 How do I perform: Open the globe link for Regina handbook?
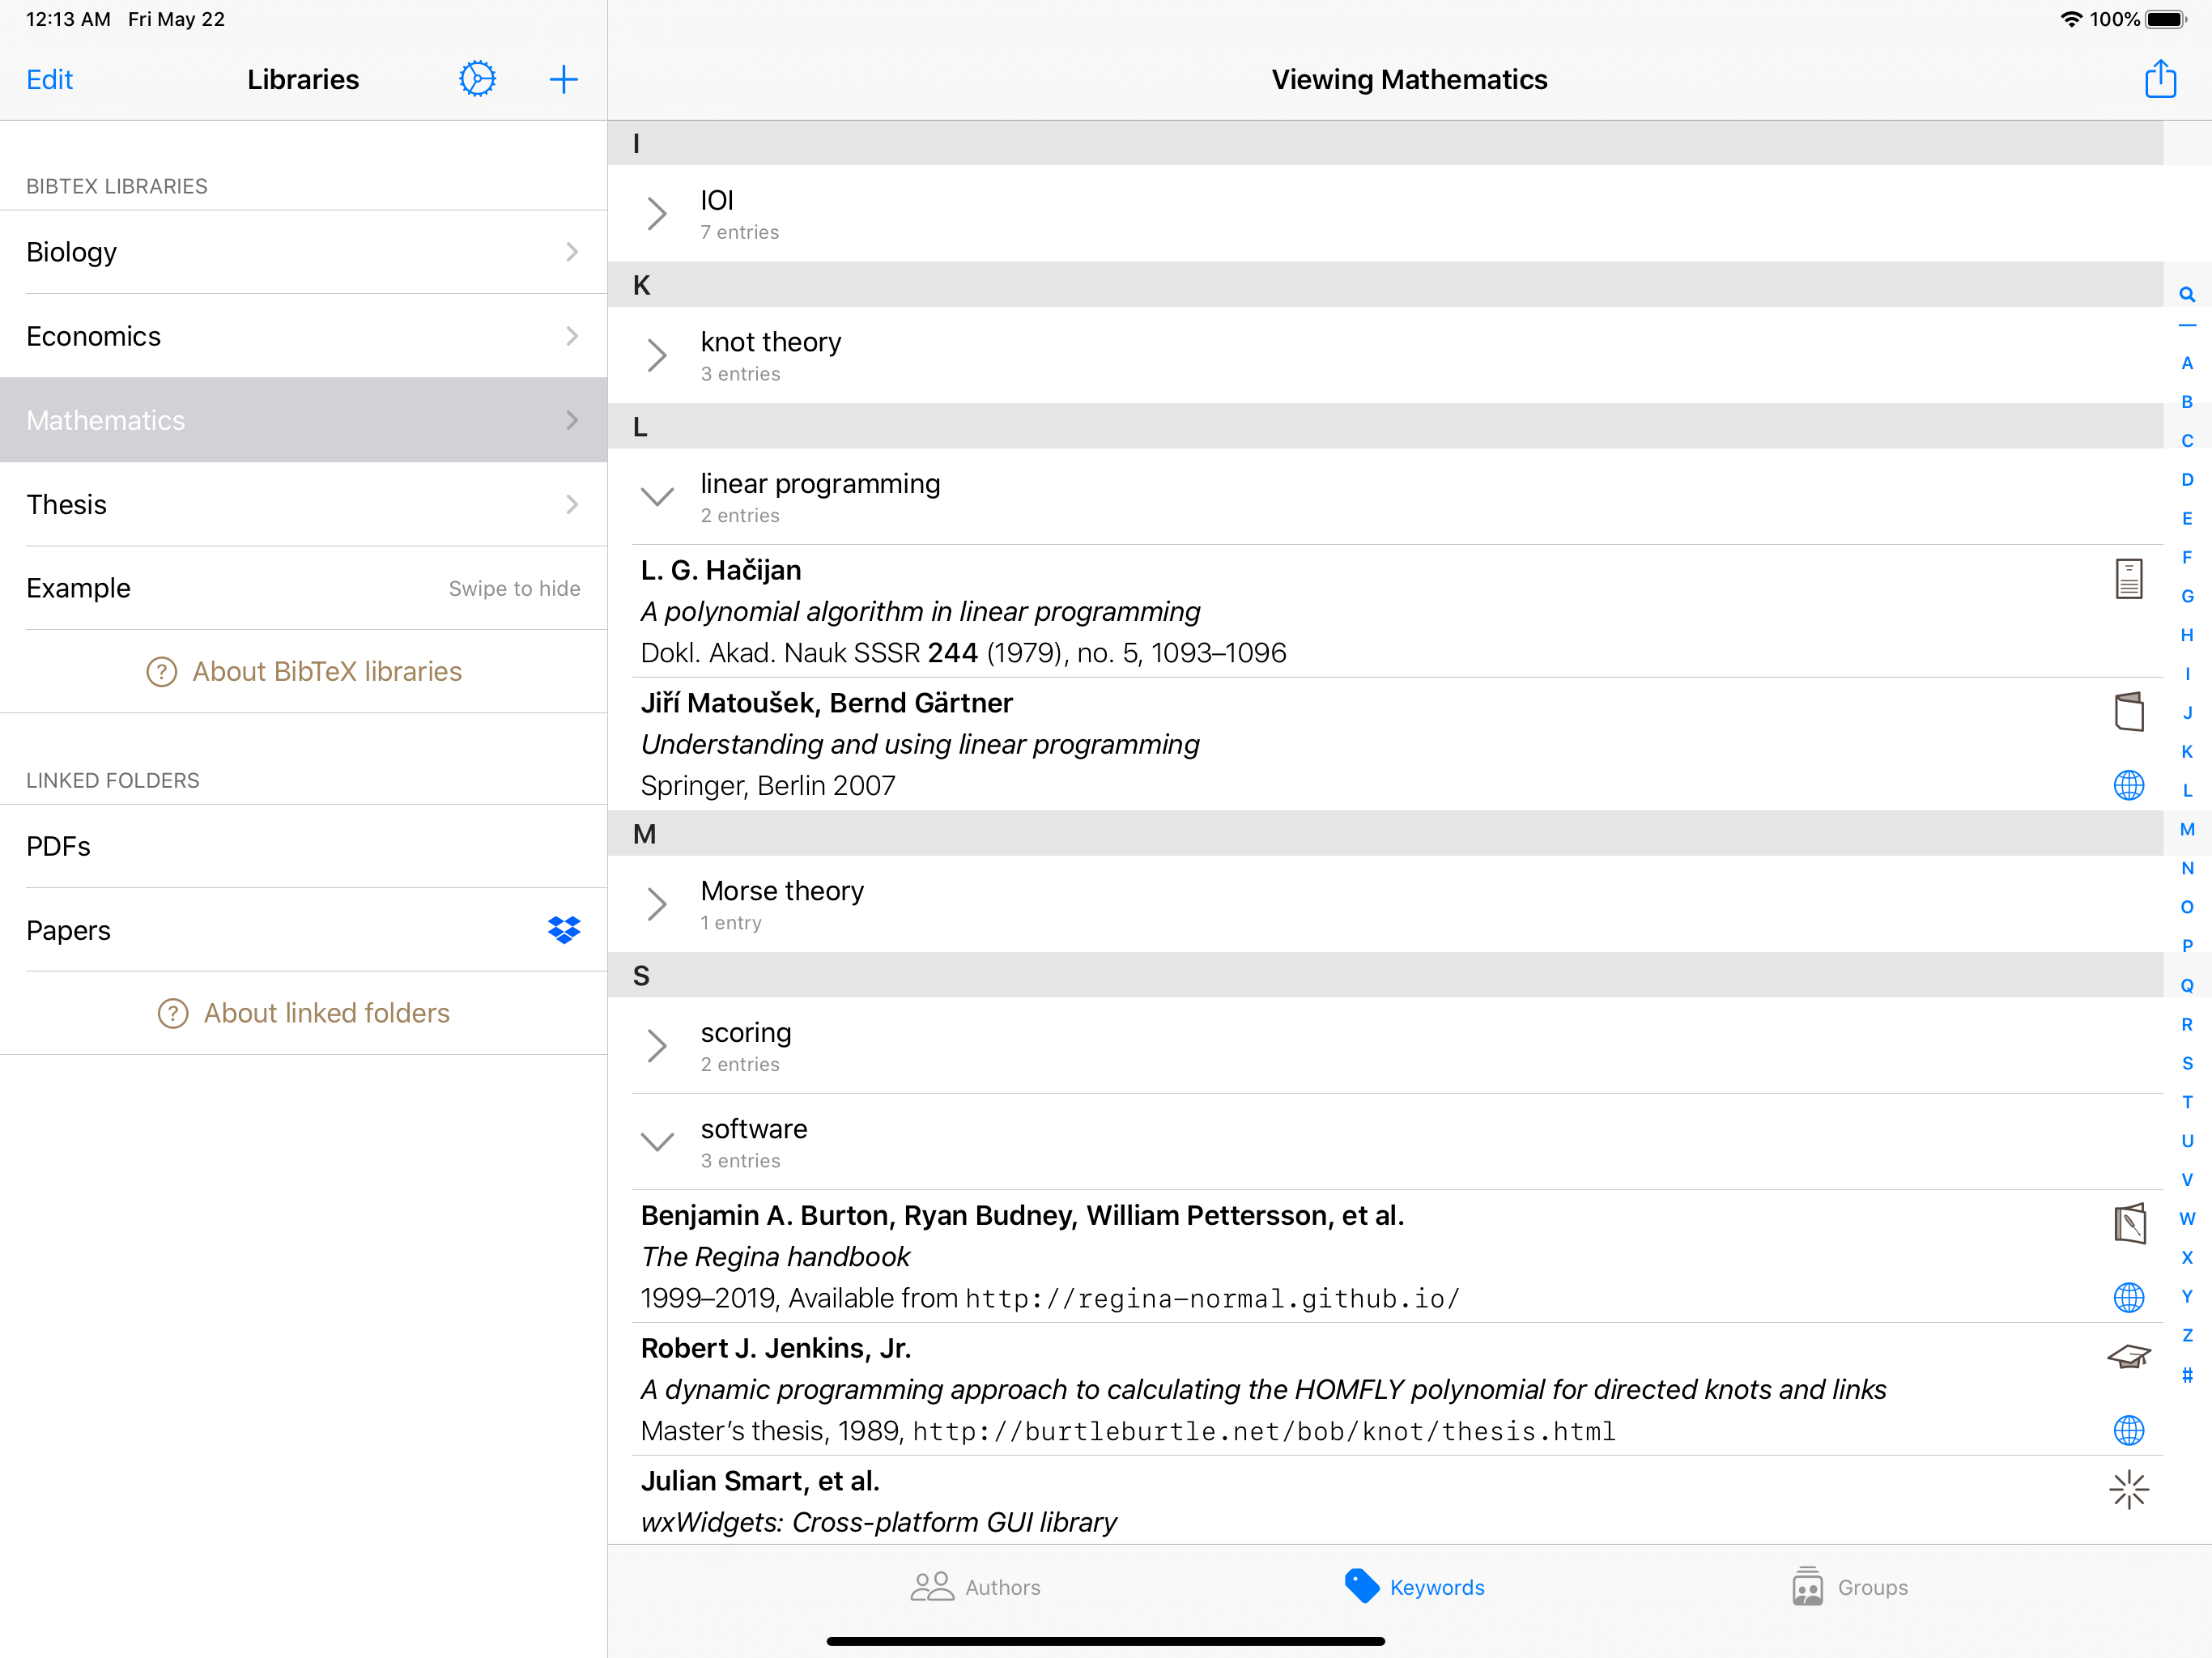(2128, 1298)
